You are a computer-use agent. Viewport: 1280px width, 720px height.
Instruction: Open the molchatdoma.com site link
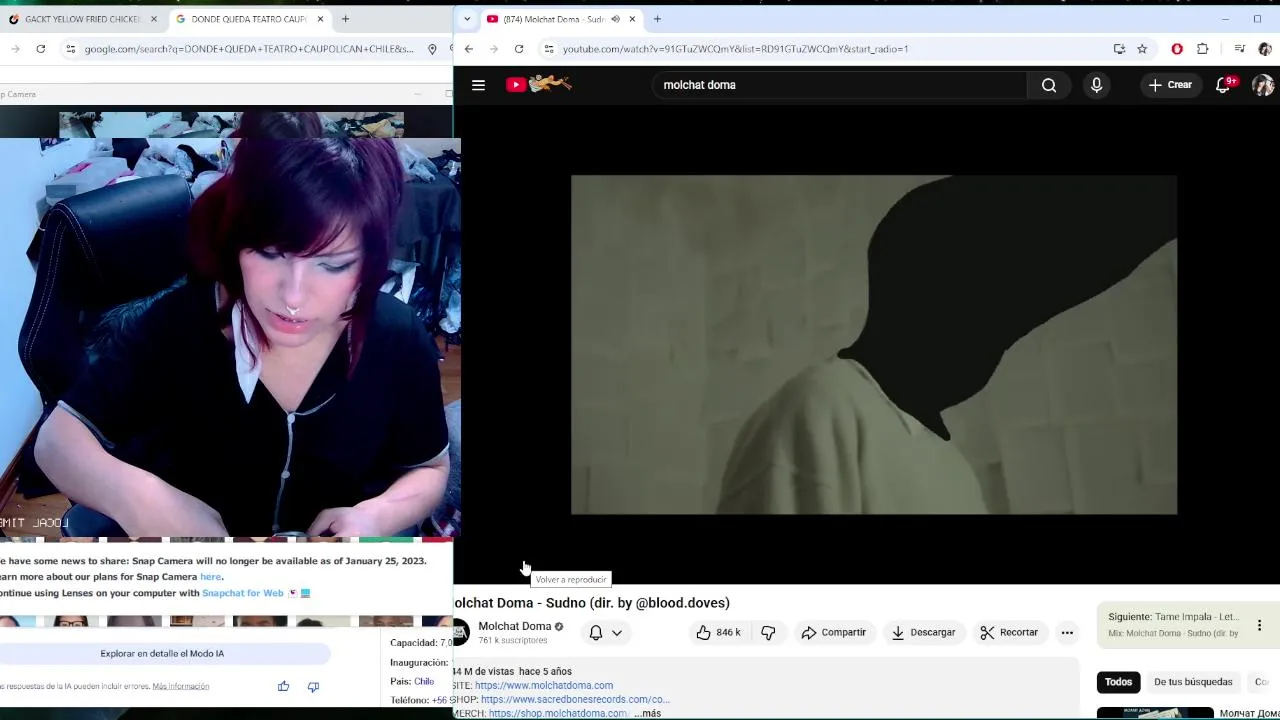[x=544, y=685]
